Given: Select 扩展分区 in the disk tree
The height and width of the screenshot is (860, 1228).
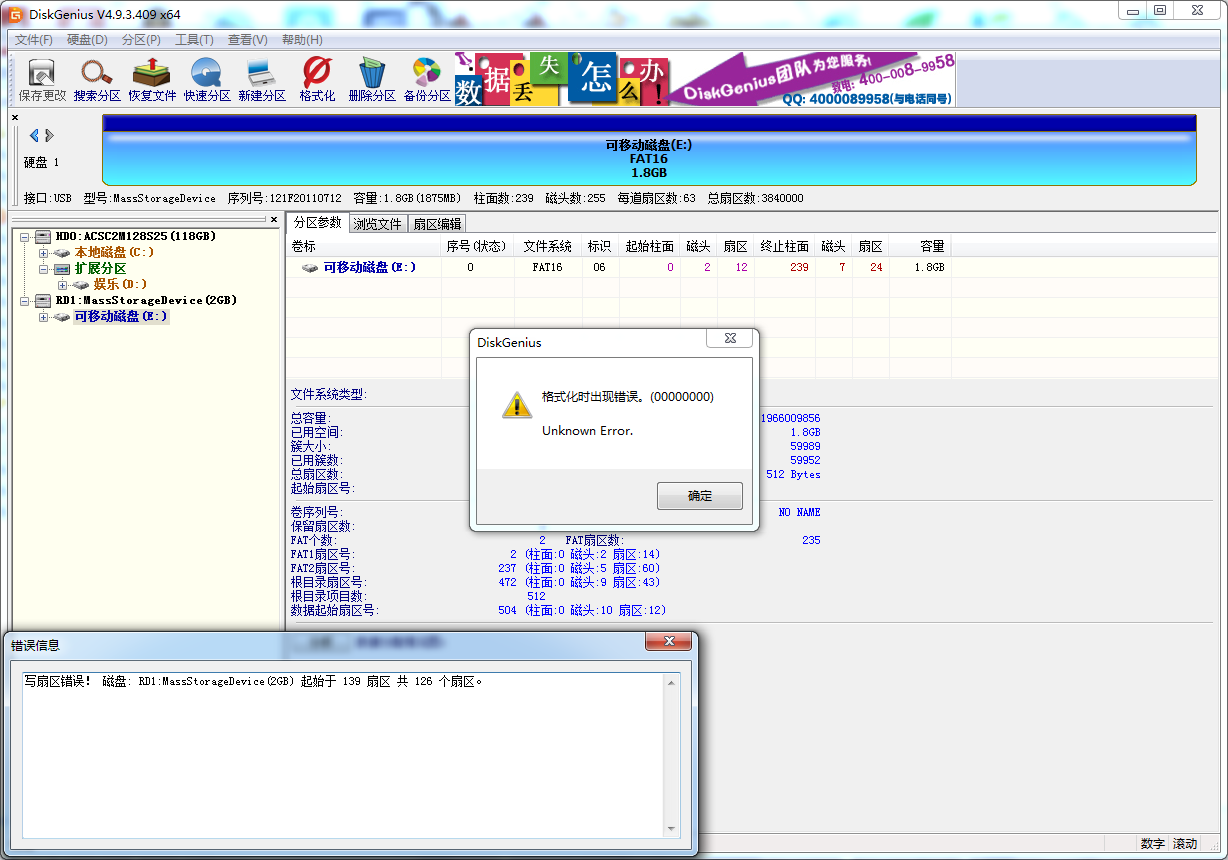Looking at the screenshot, I should point(100,269).
